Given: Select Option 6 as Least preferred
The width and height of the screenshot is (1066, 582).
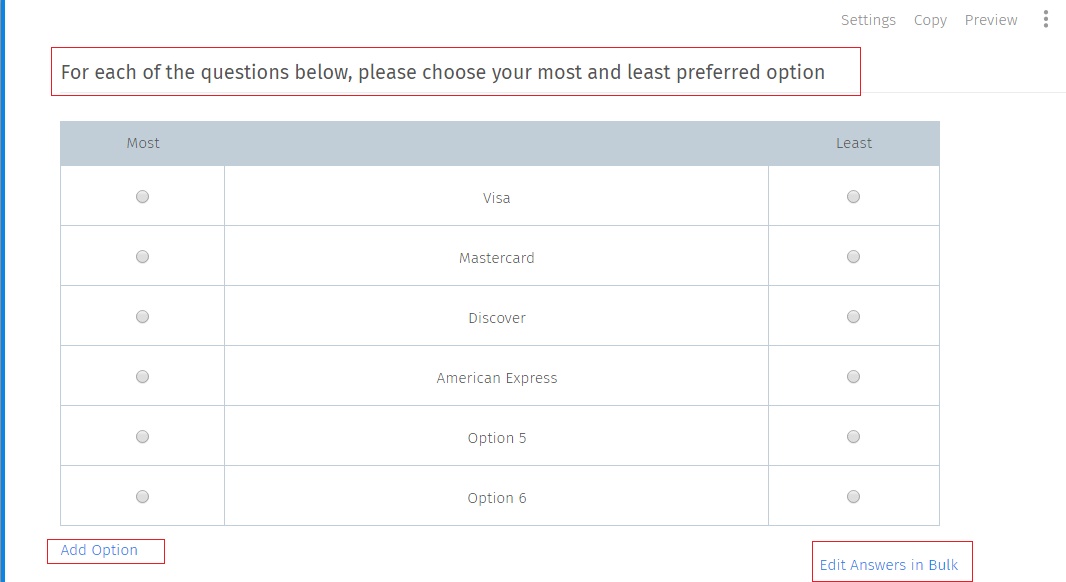Looking at the screenshot, I should click(853, 495).
